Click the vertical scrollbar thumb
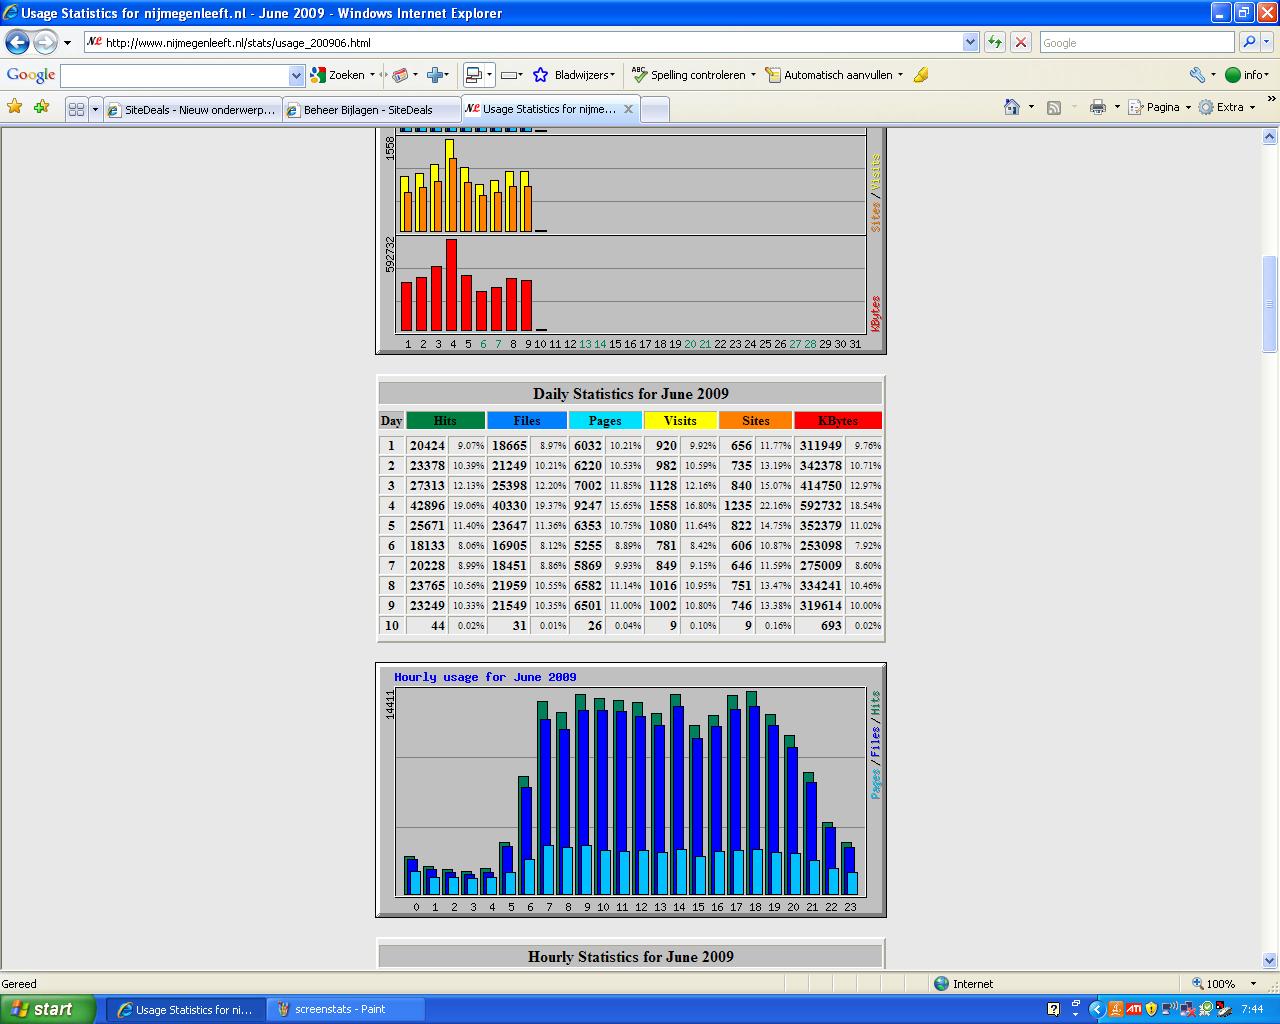The height and width of the screenshot is (1024, 1280). (1270, 304)
